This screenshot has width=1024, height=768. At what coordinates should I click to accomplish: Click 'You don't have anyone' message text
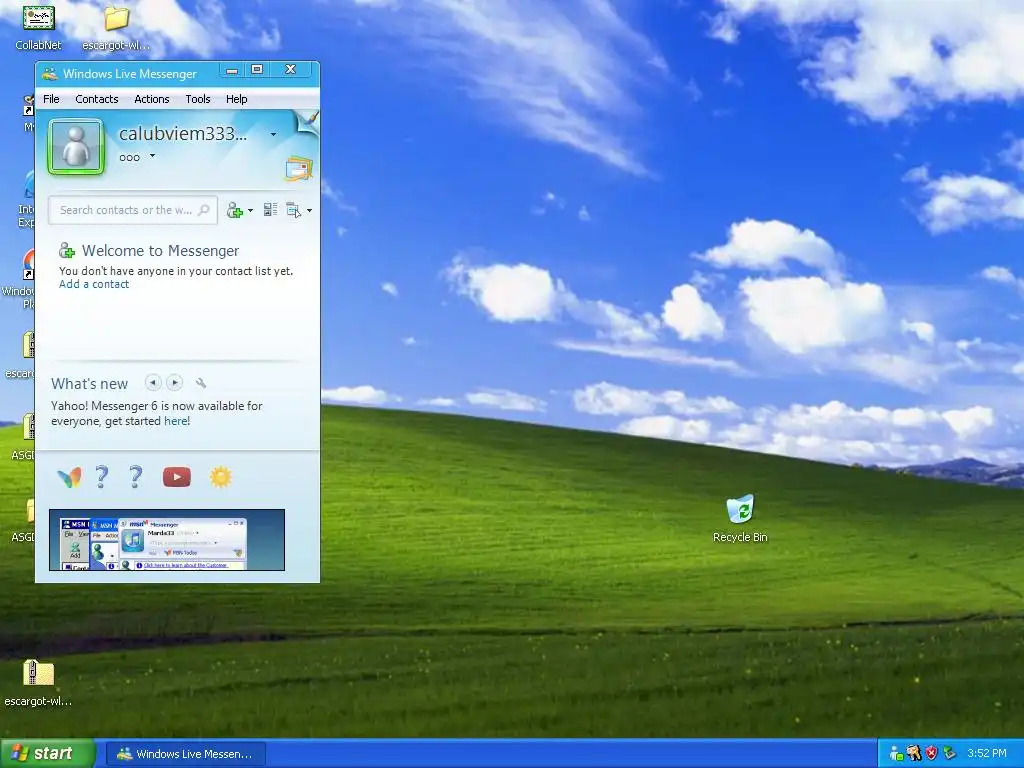[x=176, y=271]
